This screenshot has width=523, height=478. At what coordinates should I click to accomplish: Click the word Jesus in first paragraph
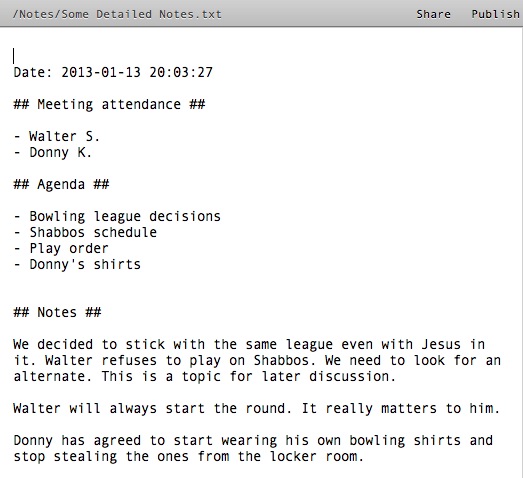pos(441,344)
